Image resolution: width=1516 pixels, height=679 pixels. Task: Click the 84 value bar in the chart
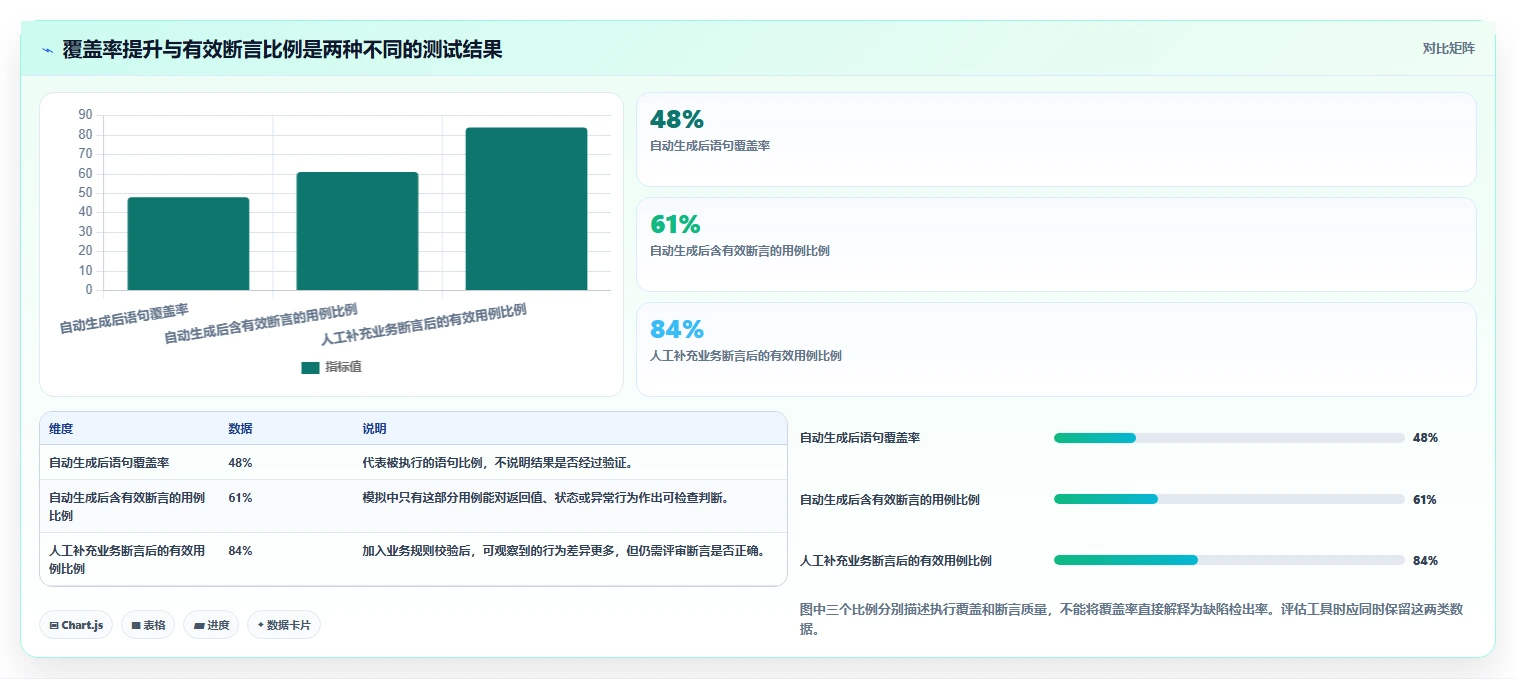pyautogui.click(x=526, y=209)
